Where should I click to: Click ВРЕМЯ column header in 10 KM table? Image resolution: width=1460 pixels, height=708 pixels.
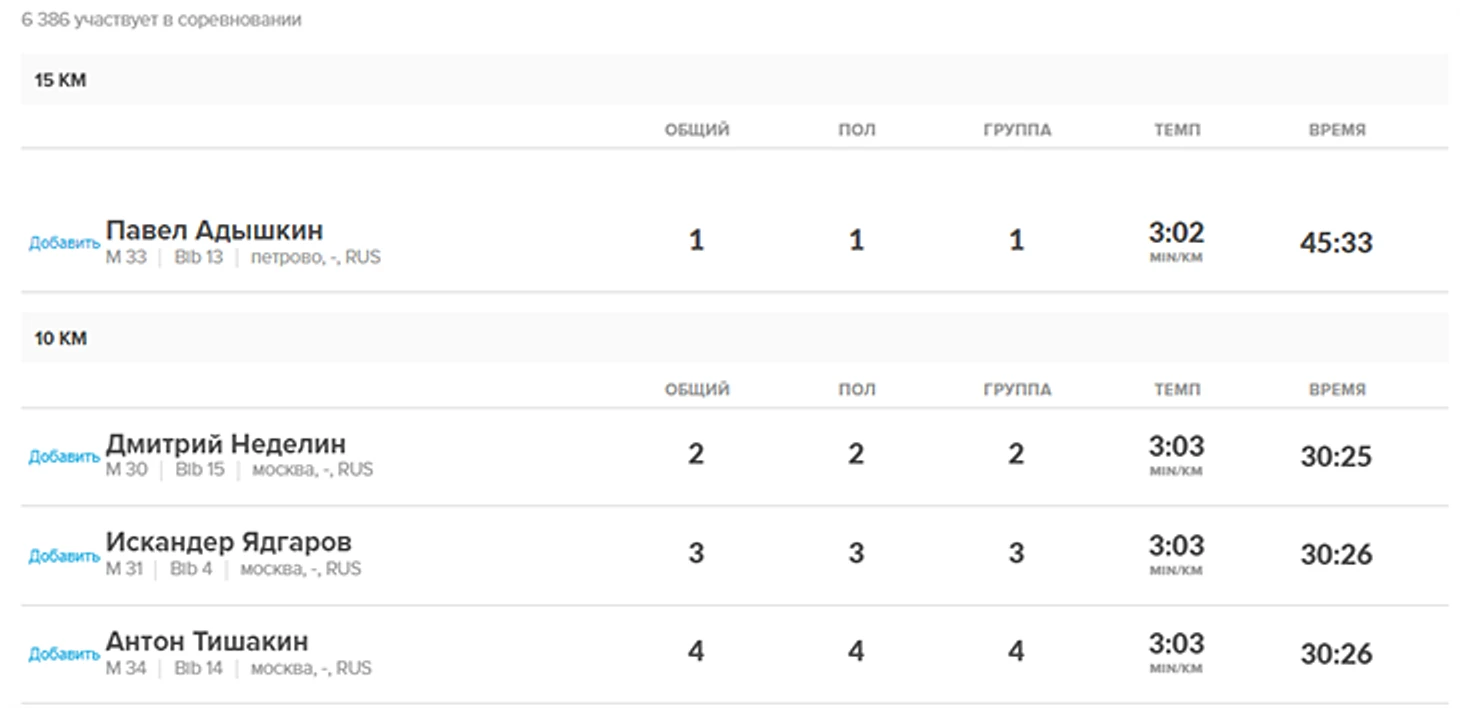(1336, 390)
